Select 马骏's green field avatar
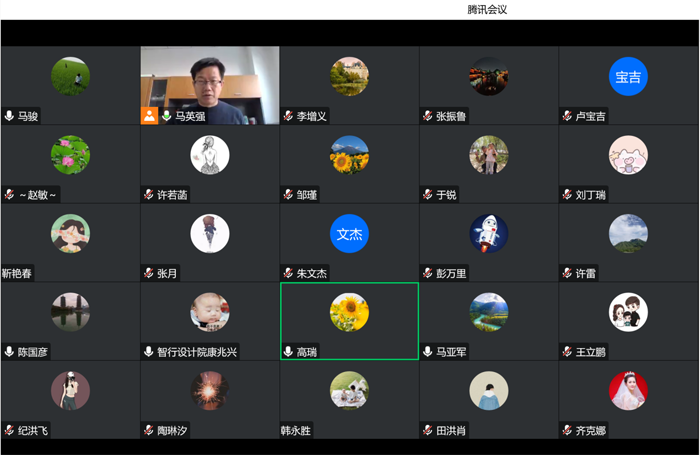700x455 pixels. (71, 76)
